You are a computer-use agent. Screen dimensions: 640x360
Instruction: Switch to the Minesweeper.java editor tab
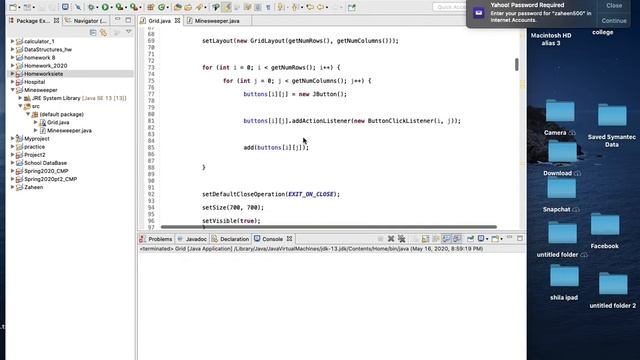coord(217,20)
